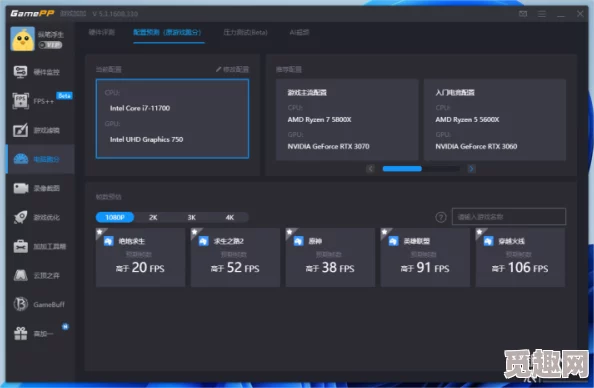Switch to the stress test (Beta) tab
The height and width of the screenshot is (388, 594).
click(x=245, y=32)
